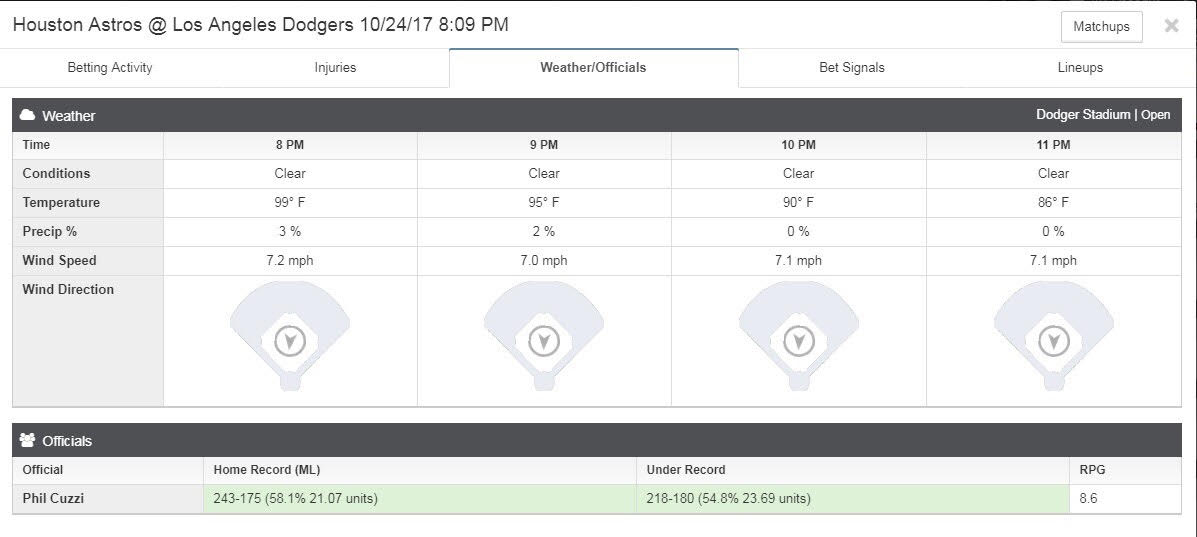Click the Weather section header text

click(69, 116)
